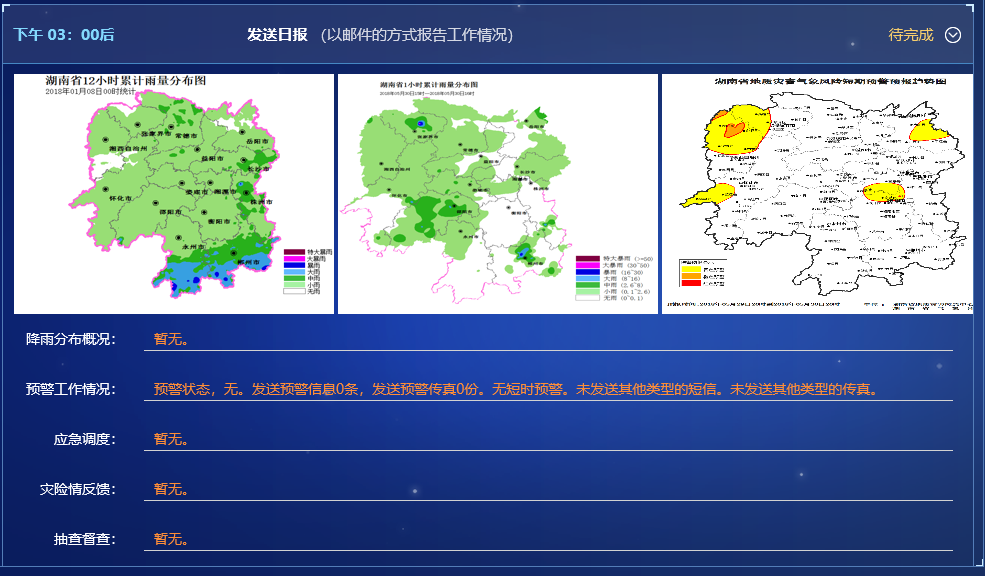Select the 灾险情反馈 input field
Screen dimensions: 985x576
[550, 486]
